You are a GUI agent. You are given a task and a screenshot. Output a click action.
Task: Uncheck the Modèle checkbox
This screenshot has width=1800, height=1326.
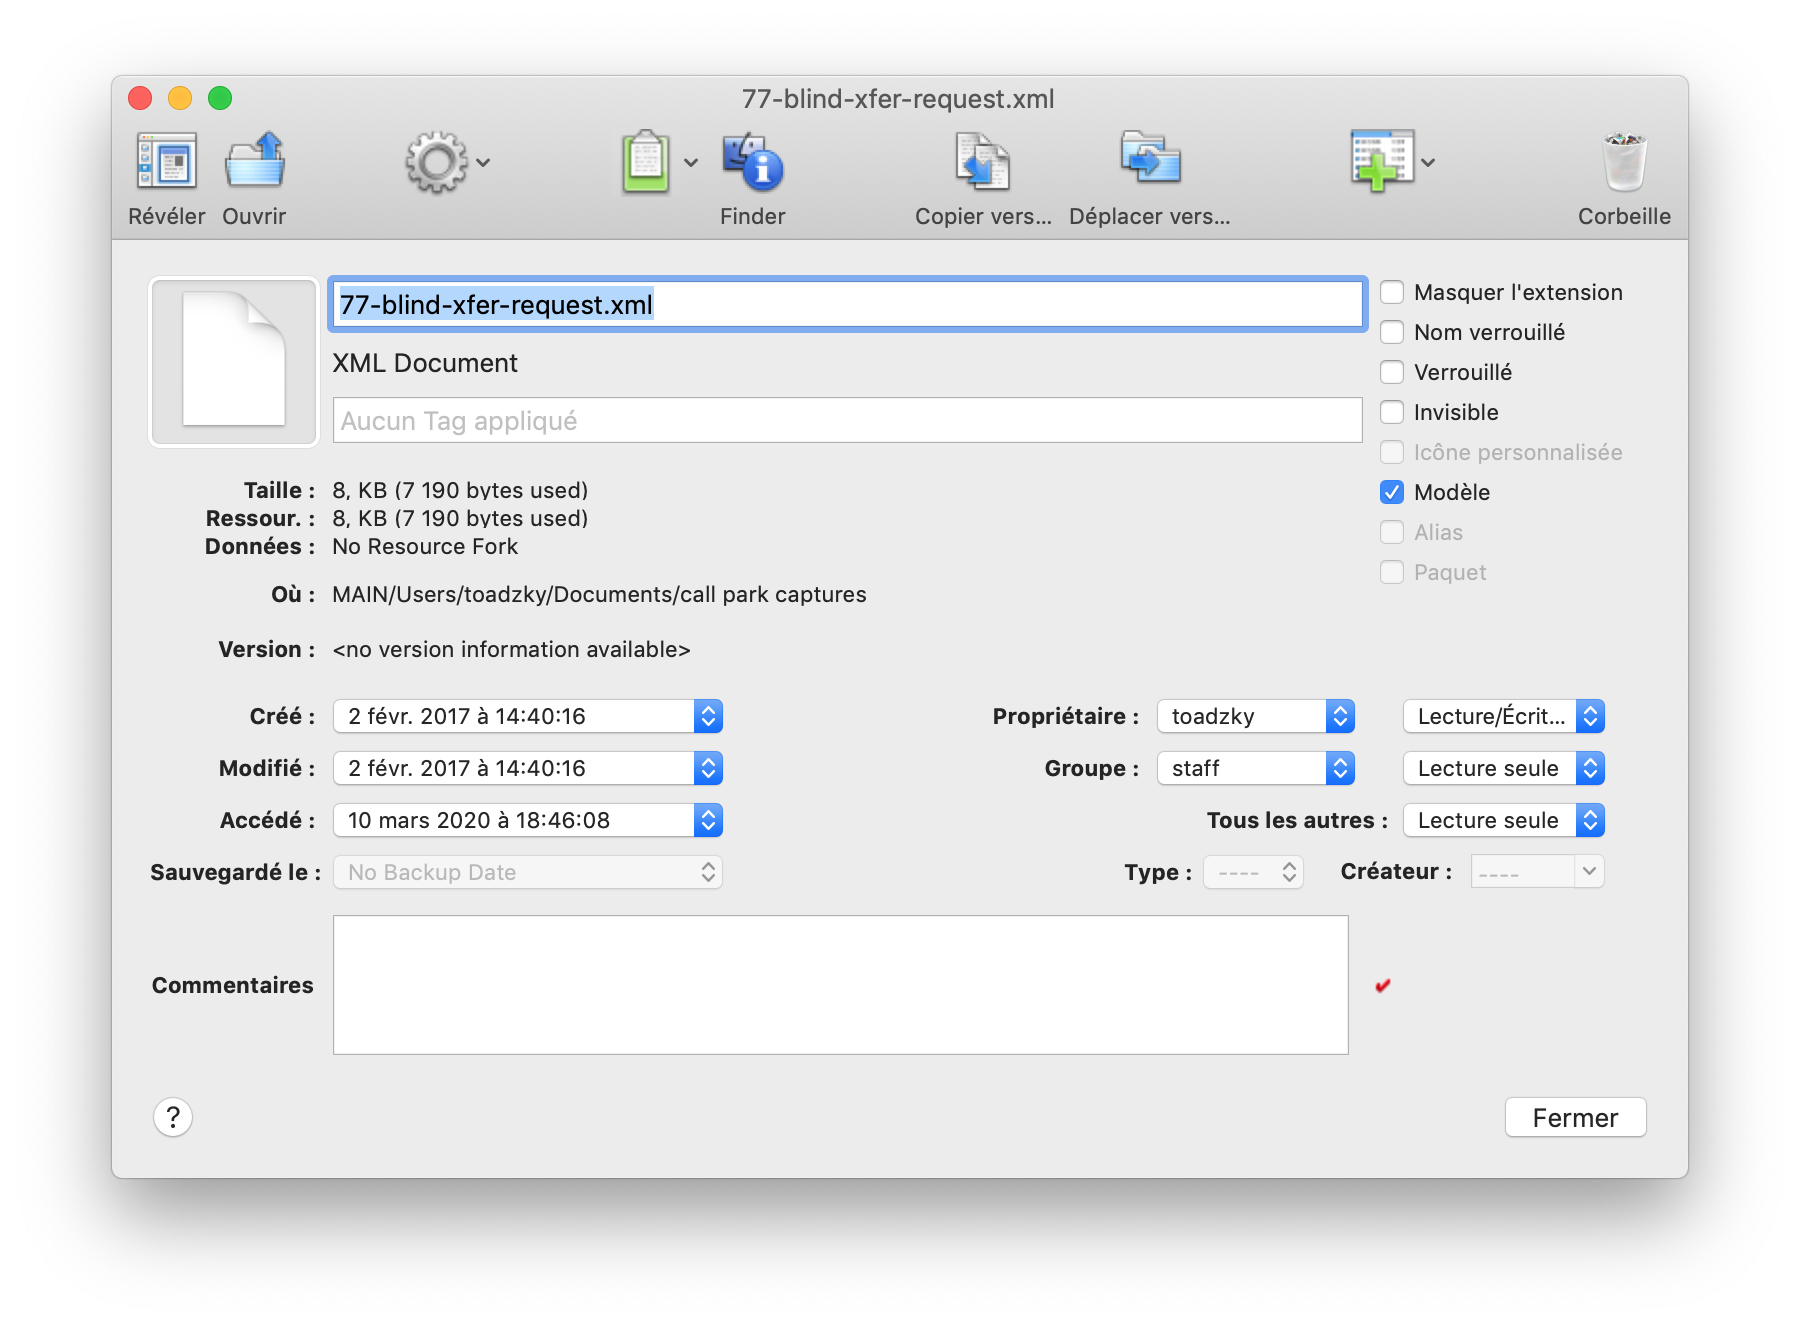1392,492
